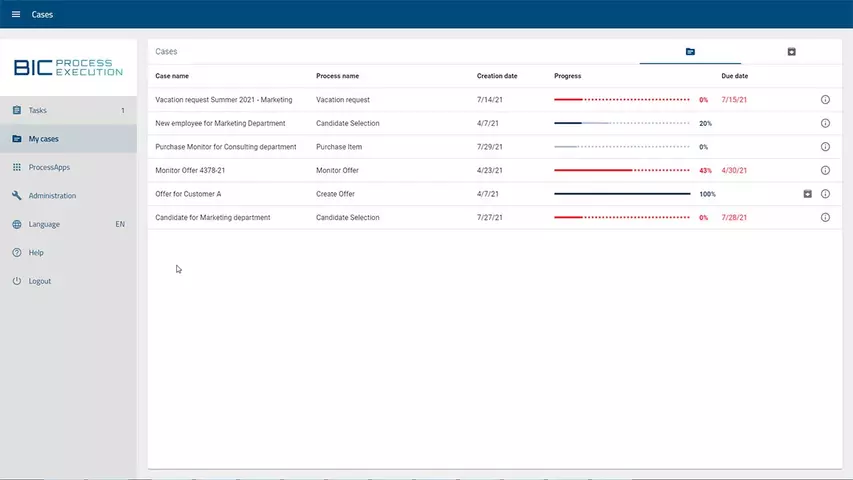Open the Help page
Image resolution: width=853 pixels, height=480 pixels.
pyautogui.click(x=36, y=253)
